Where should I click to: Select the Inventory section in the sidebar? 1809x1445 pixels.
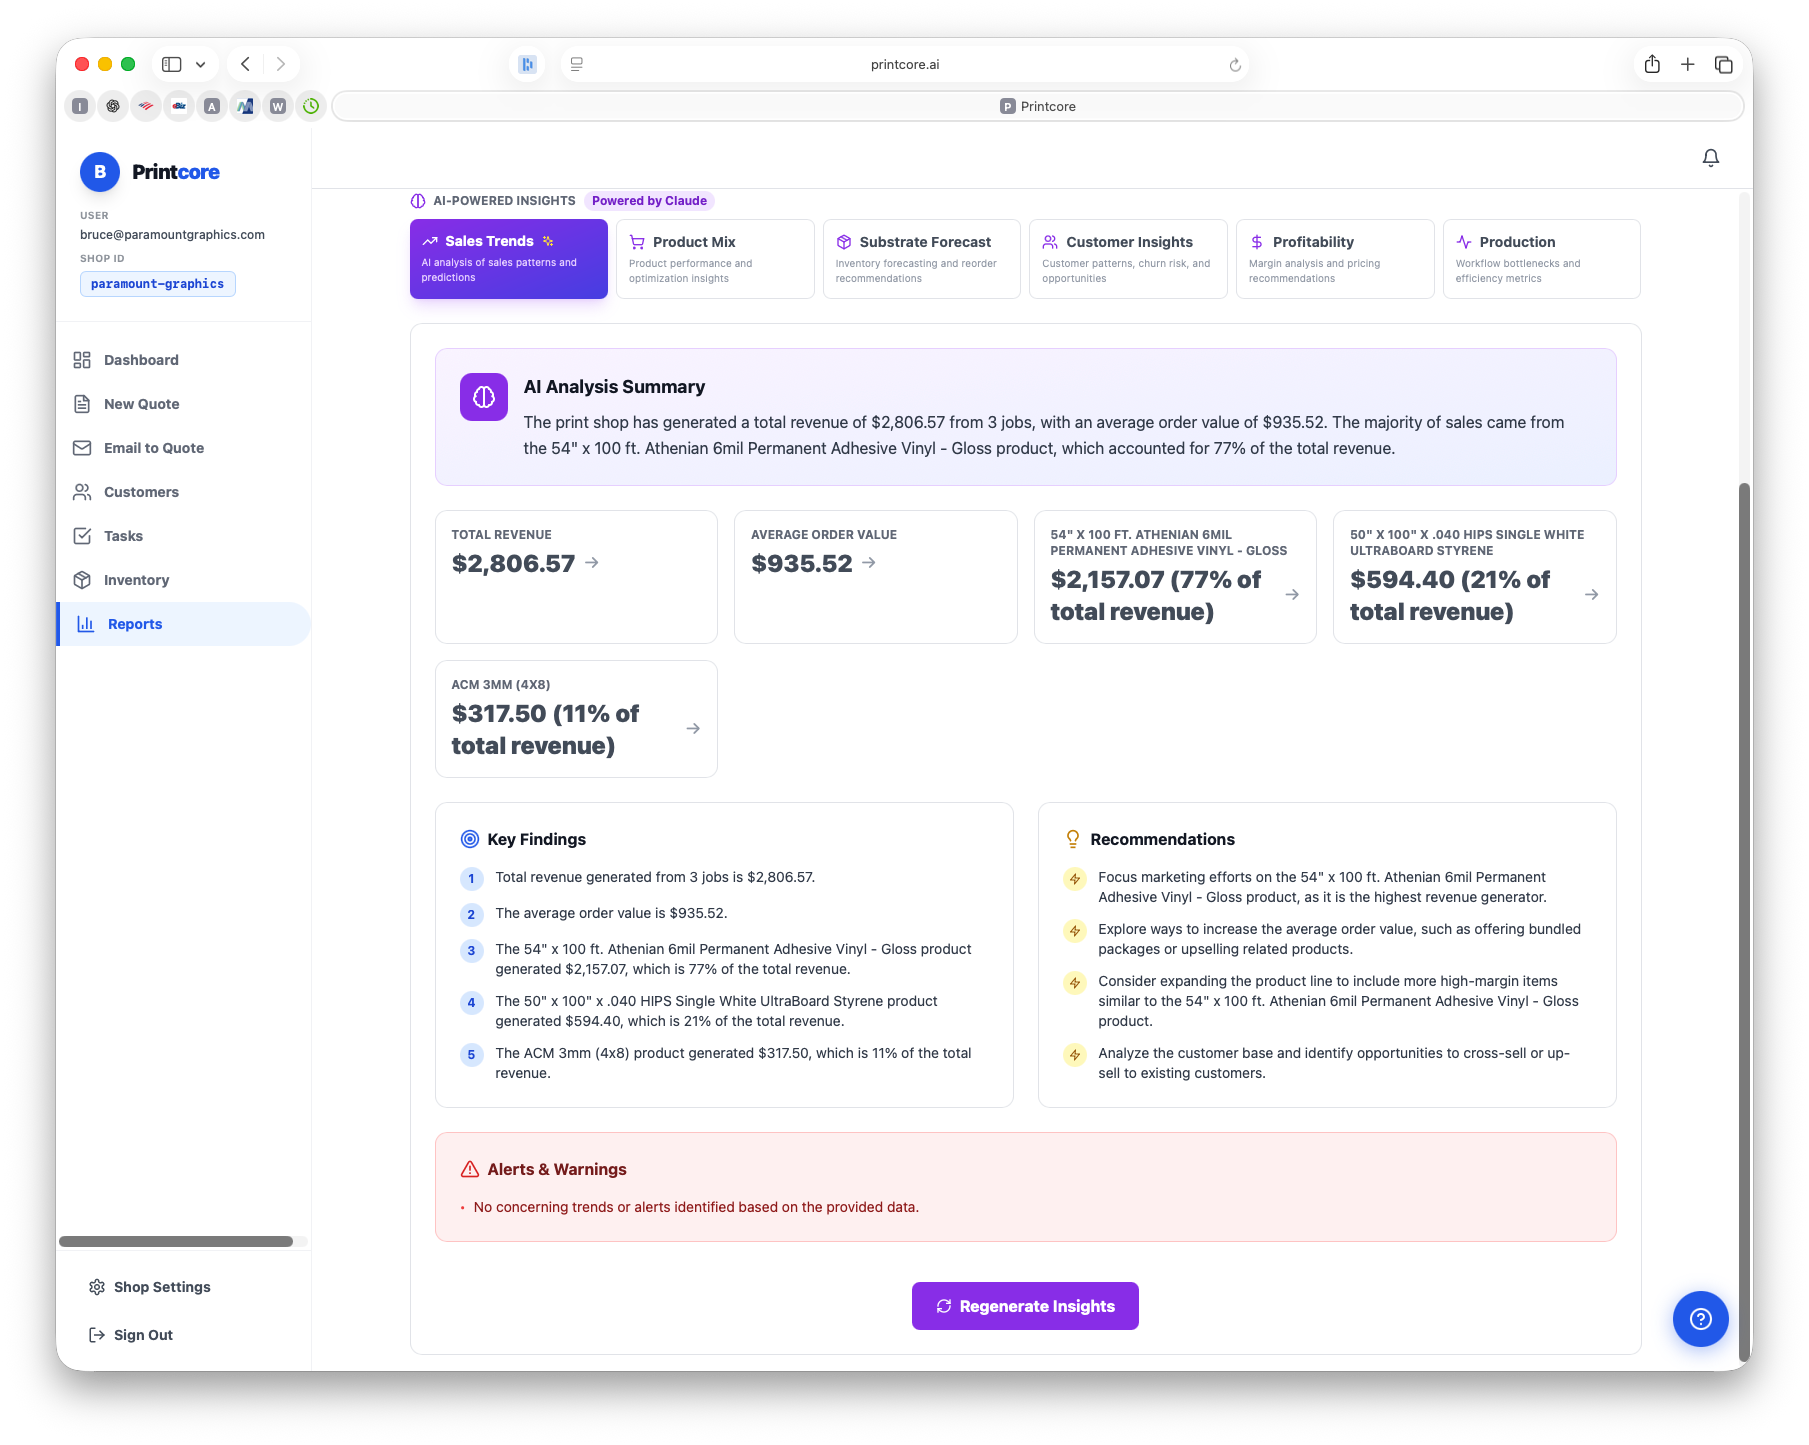pyautogui.click(x=135, y=580)
